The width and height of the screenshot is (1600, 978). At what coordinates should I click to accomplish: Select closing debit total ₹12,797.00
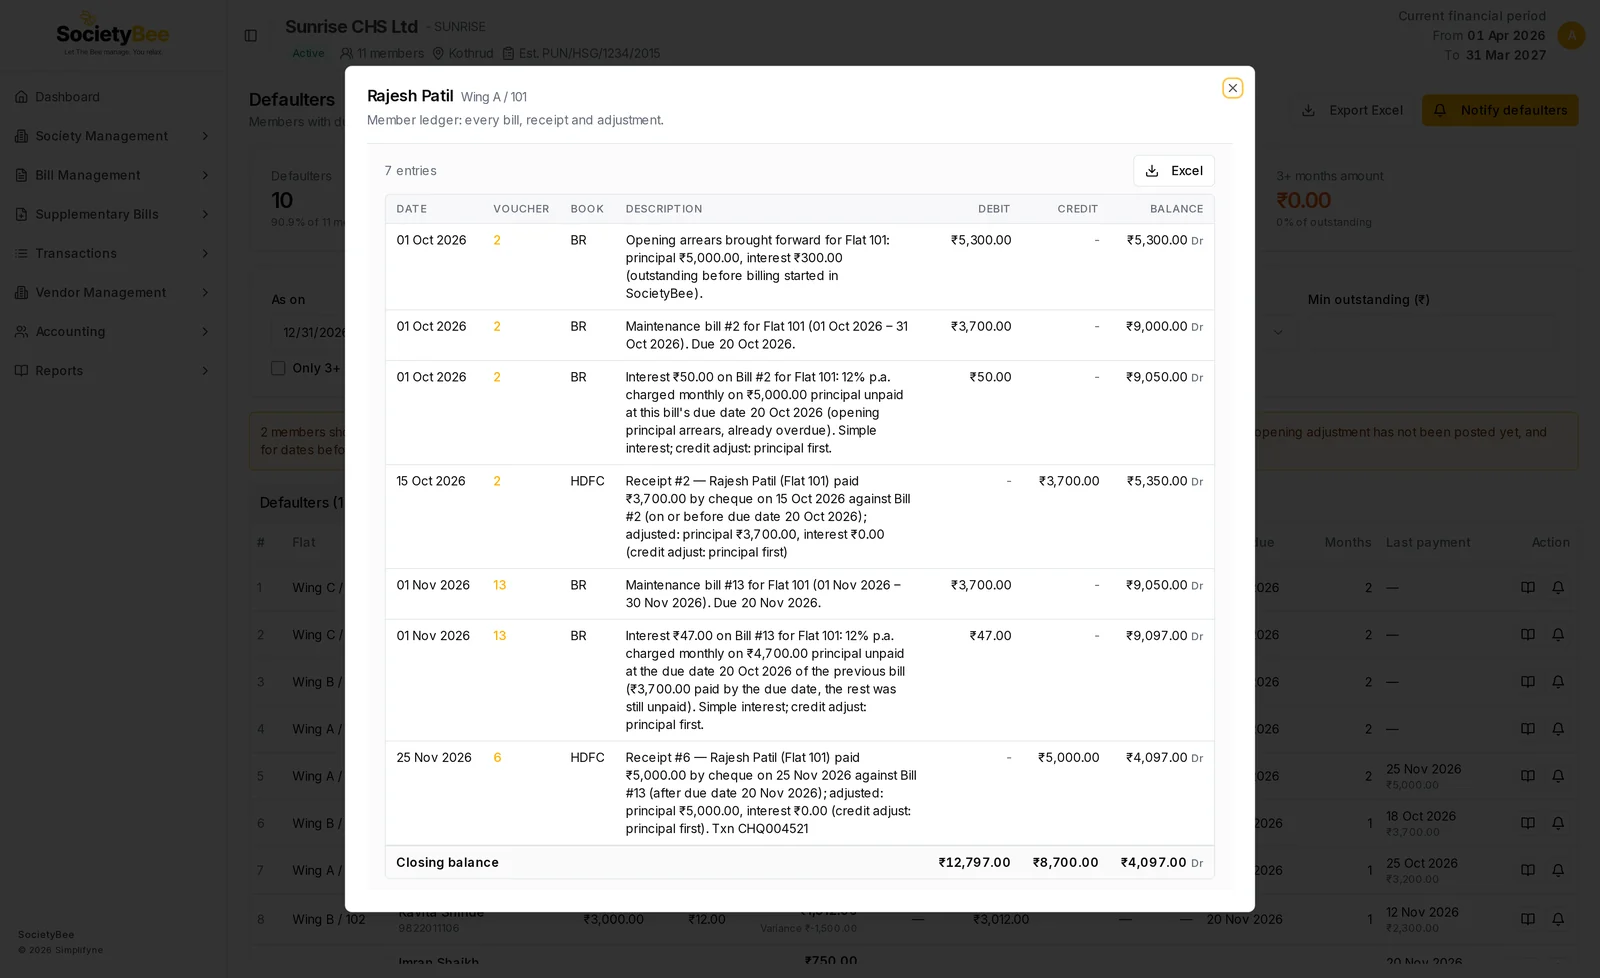(974, 862)
